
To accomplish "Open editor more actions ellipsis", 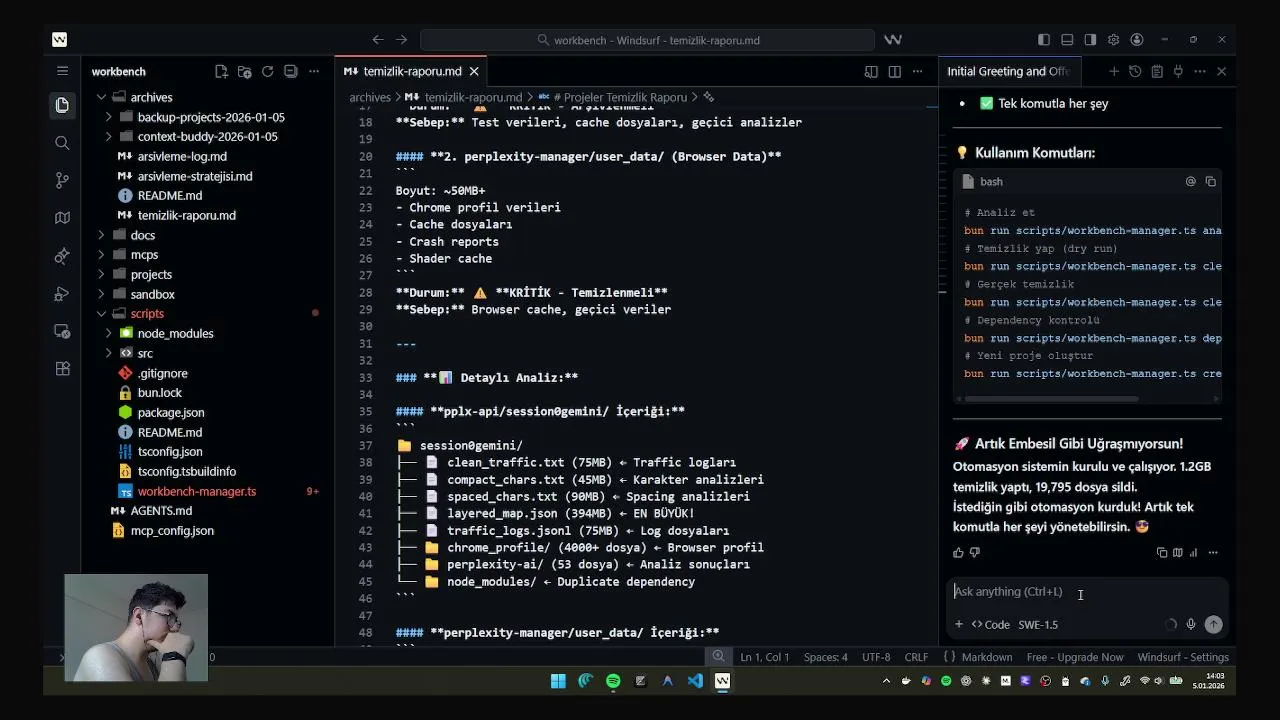I will point(918,71).
